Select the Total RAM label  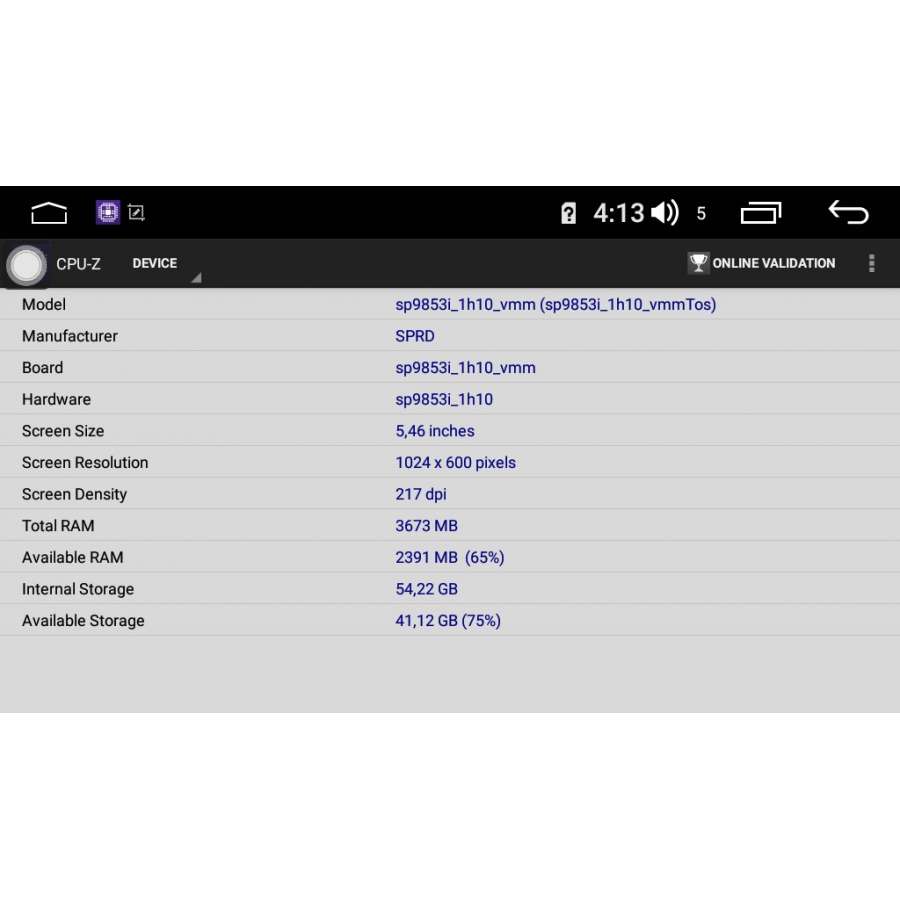tap(58, 526)
